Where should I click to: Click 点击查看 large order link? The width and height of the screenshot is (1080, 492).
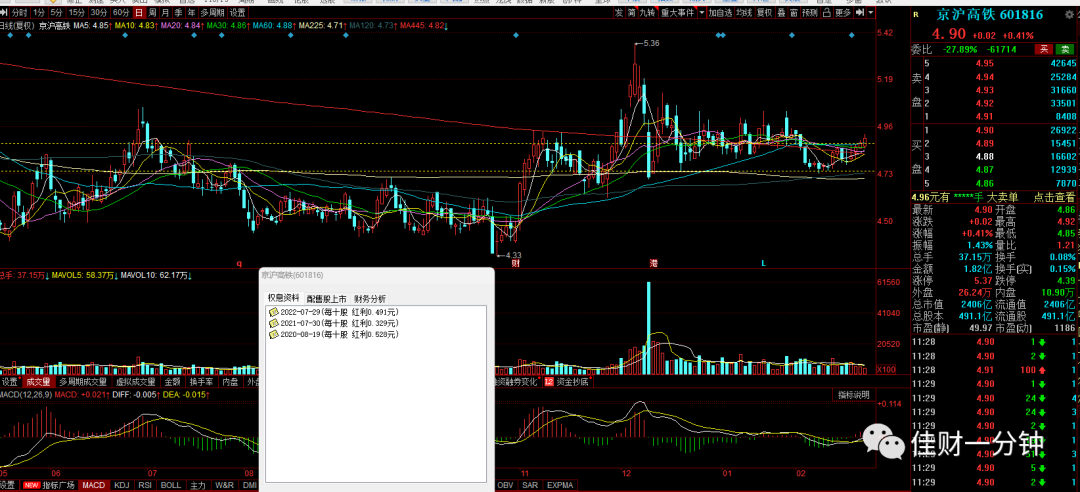[x=1054, y=197]
